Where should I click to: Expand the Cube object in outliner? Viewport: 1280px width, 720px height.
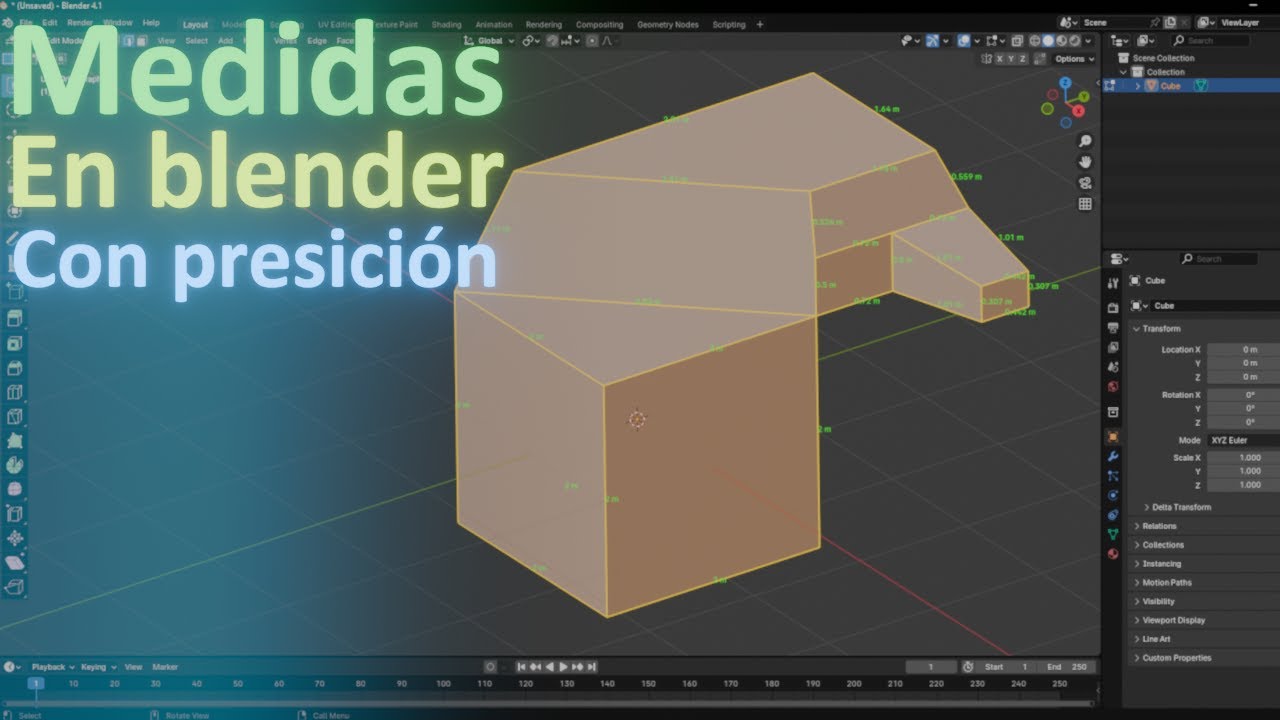(x=1137, y=86)
